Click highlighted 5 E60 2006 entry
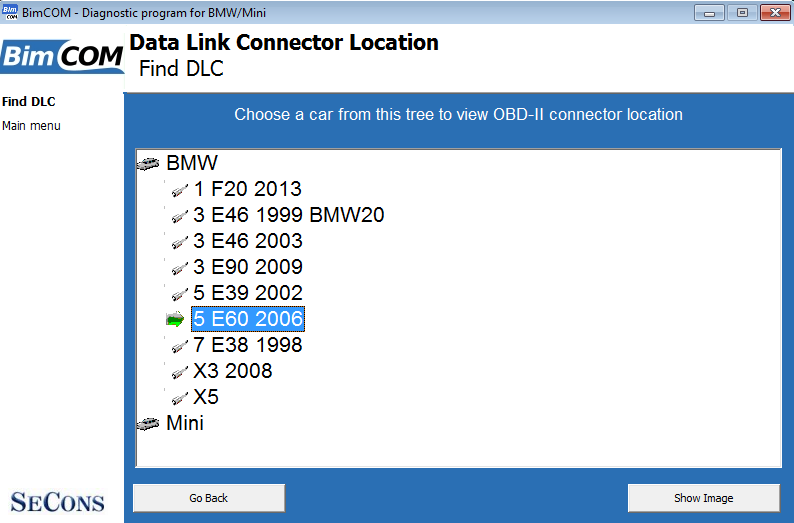The height and width of the screenshot is (523, 794). tap(248, 319)
